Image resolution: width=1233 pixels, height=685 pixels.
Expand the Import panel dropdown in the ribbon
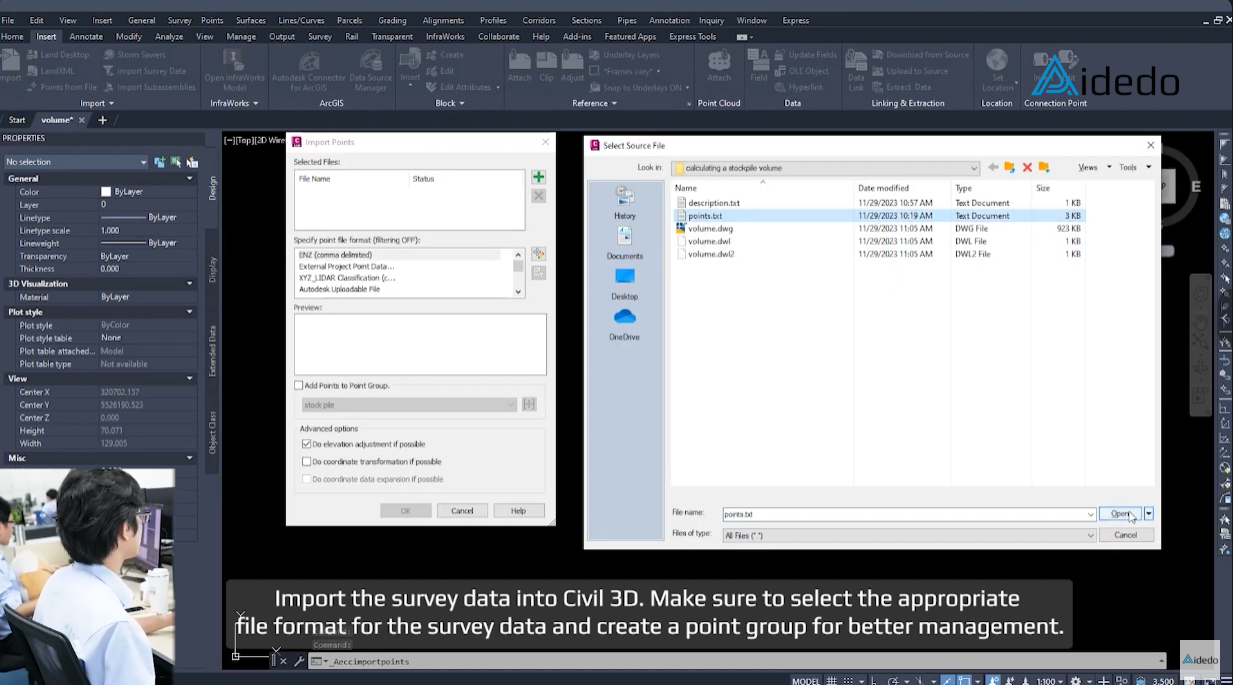tap(97, 103)
